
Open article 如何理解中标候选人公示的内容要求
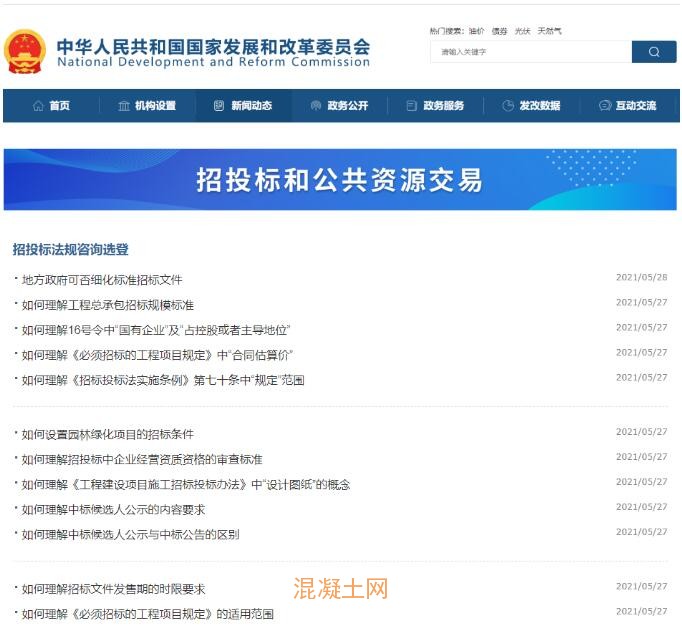pyautogui.click(x=114, y=509)
